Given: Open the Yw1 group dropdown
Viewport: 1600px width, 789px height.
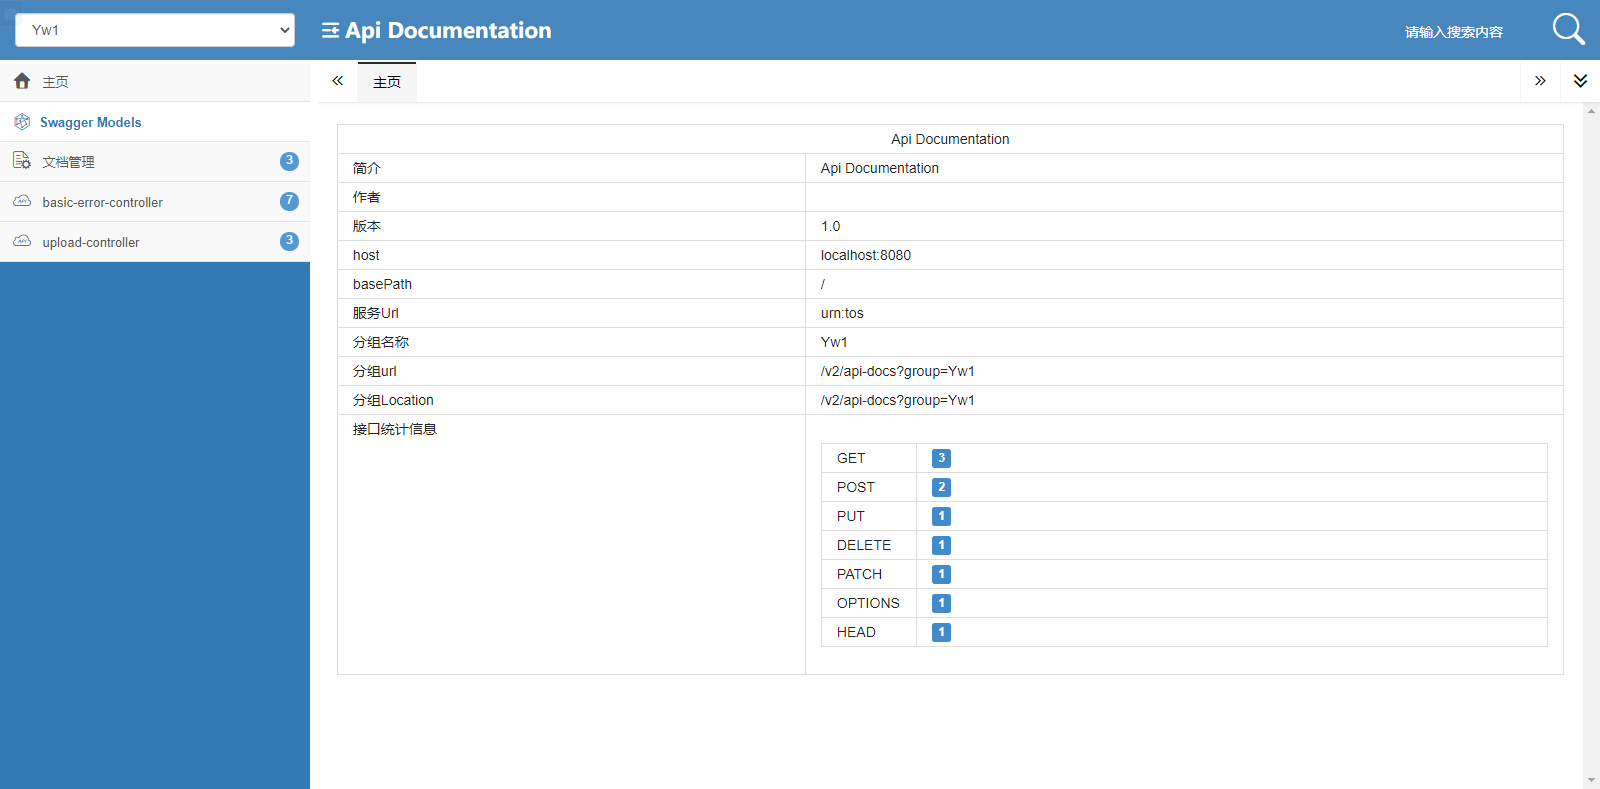Looking at the screenshot, I should pos(155,30).
